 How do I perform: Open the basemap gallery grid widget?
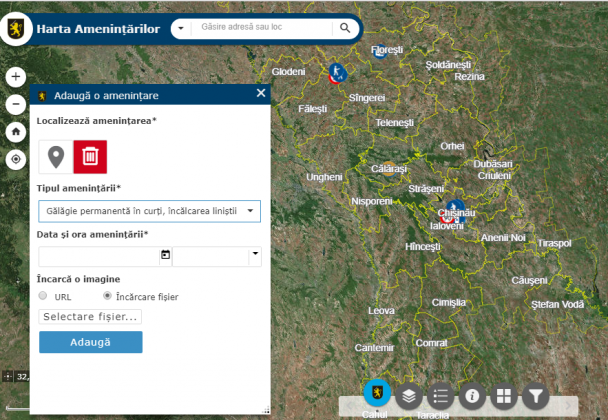[504, 396]
